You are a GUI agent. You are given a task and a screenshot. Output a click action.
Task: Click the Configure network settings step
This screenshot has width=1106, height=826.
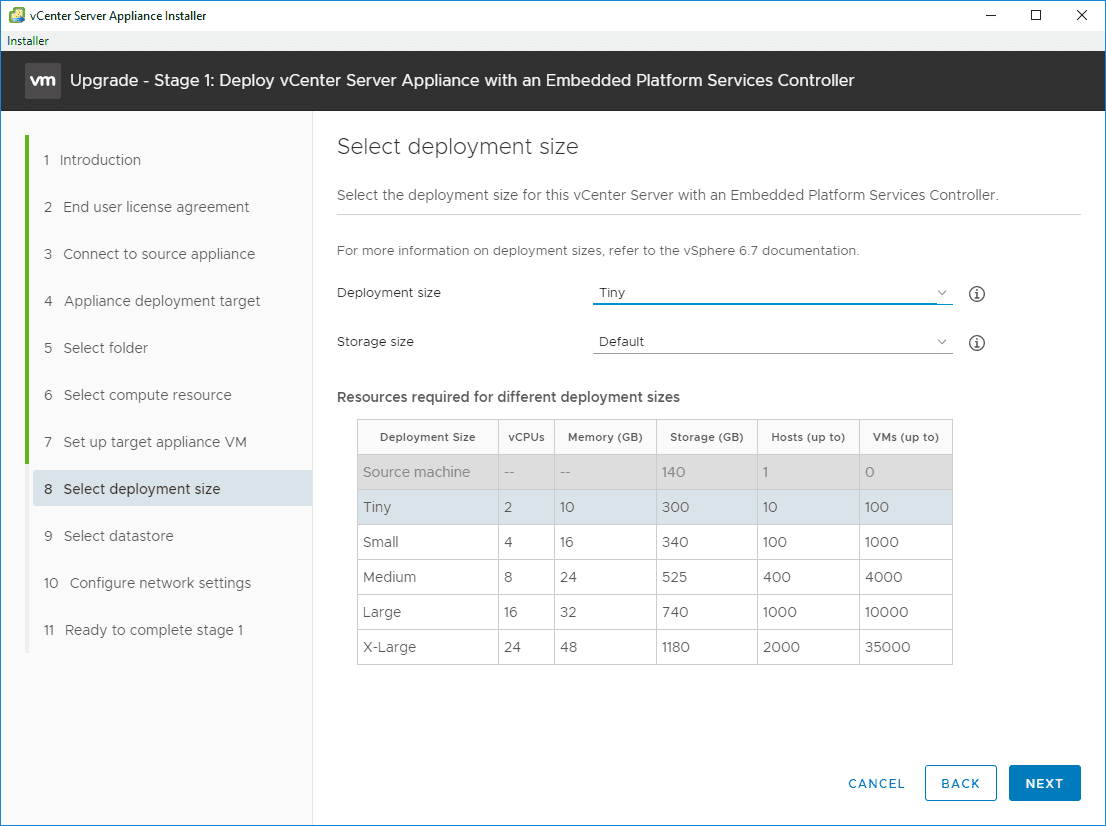(147, 582)
